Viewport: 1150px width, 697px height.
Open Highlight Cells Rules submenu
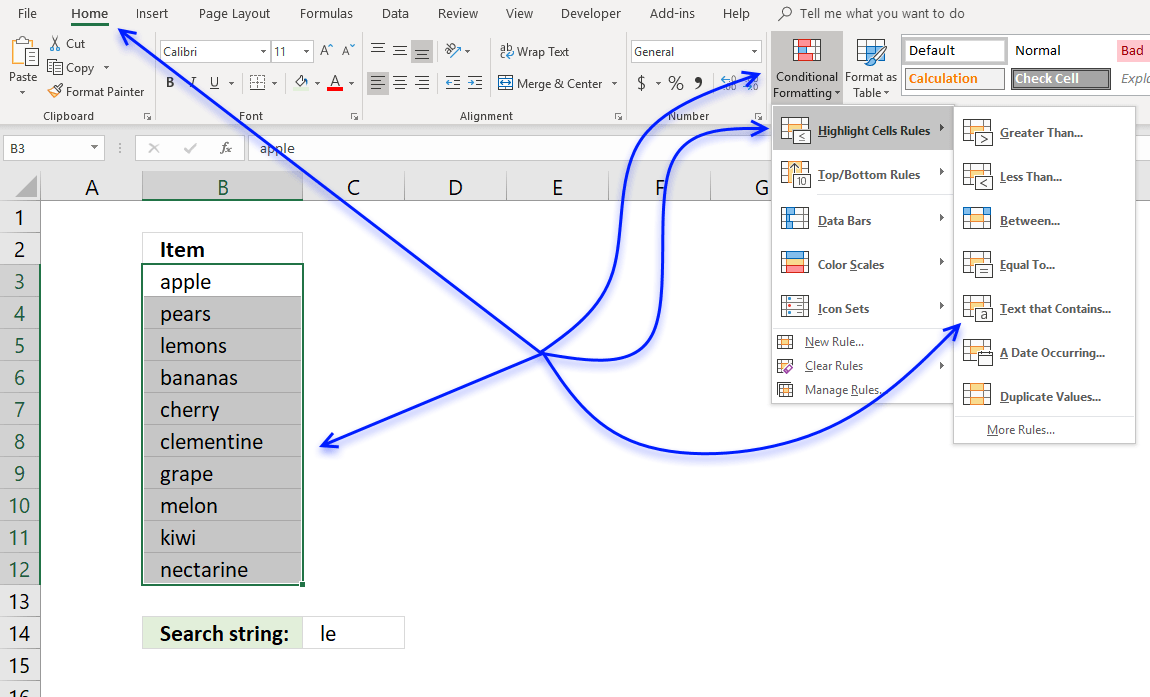pos(862,131)
